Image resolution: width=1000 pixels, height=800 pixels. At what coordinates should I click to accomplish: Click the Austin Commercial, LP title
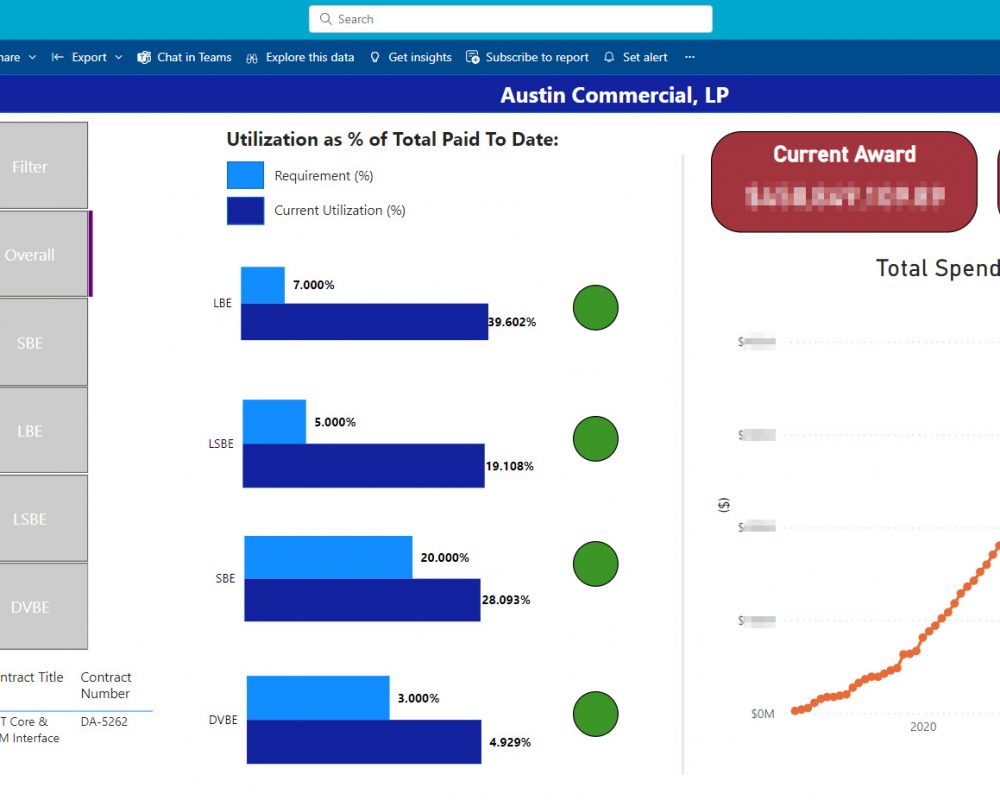point(614,94)
